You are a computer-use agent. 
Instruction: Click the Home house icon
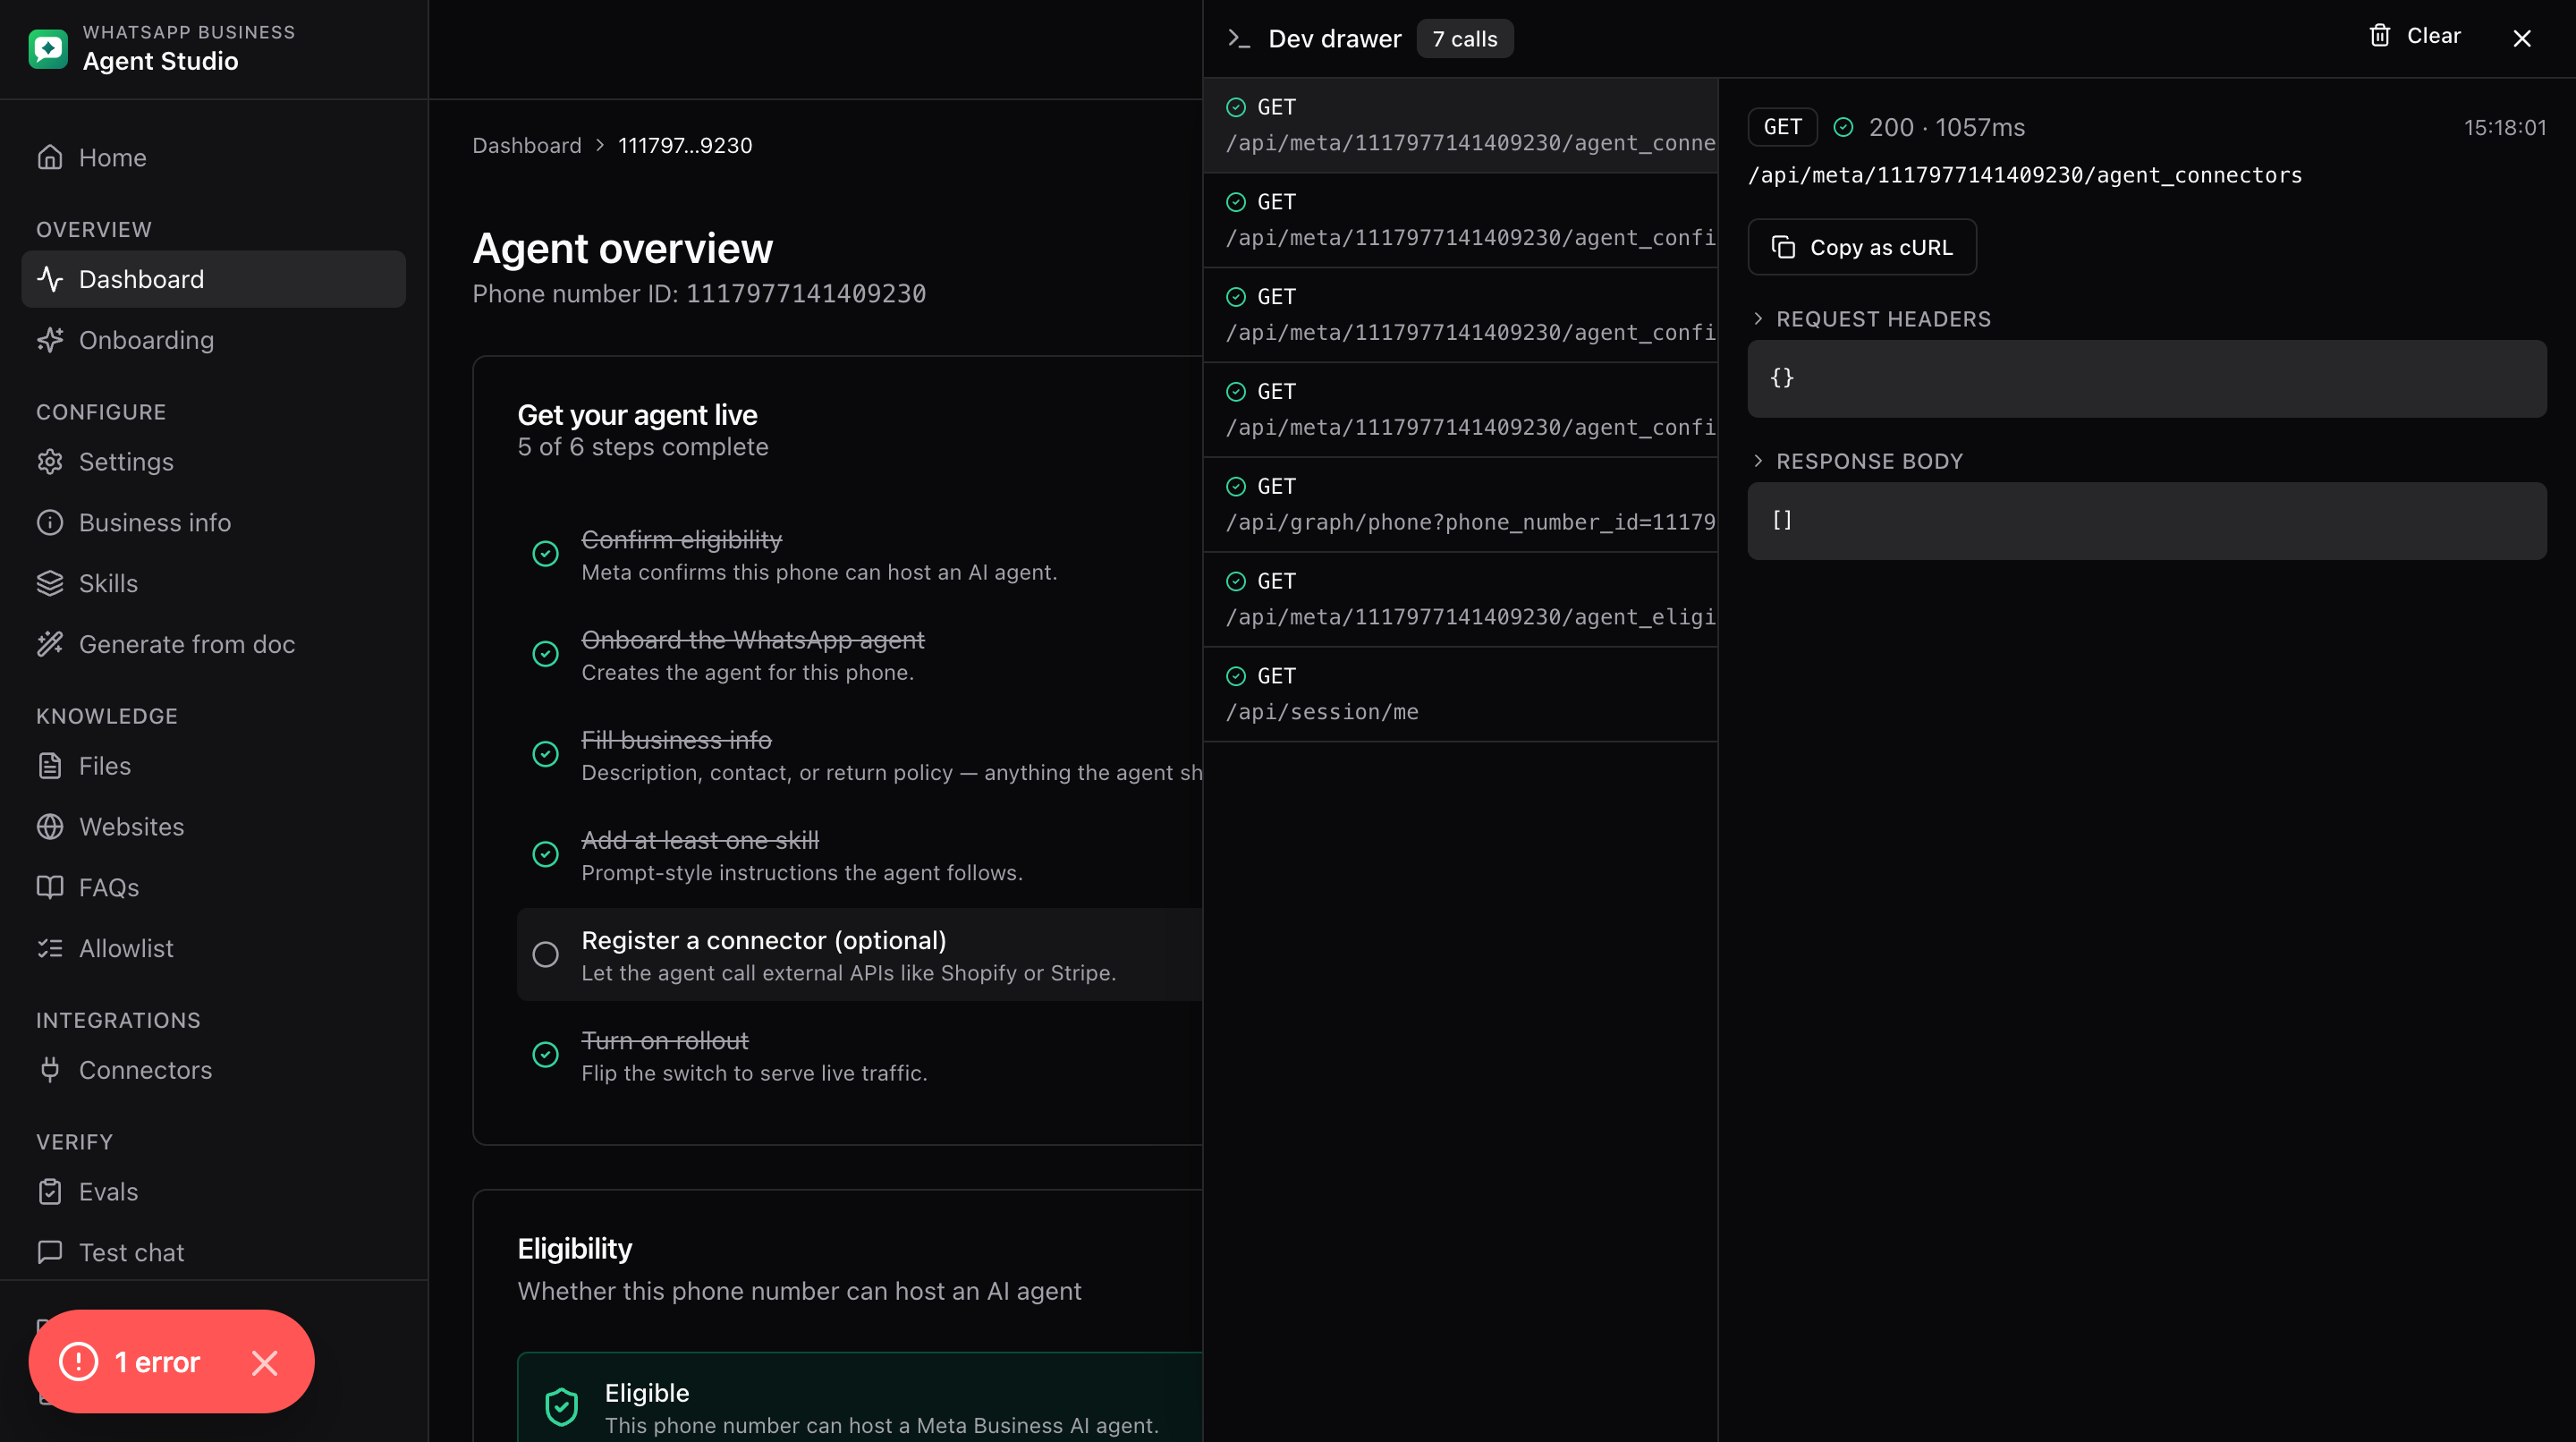(50, 158)
